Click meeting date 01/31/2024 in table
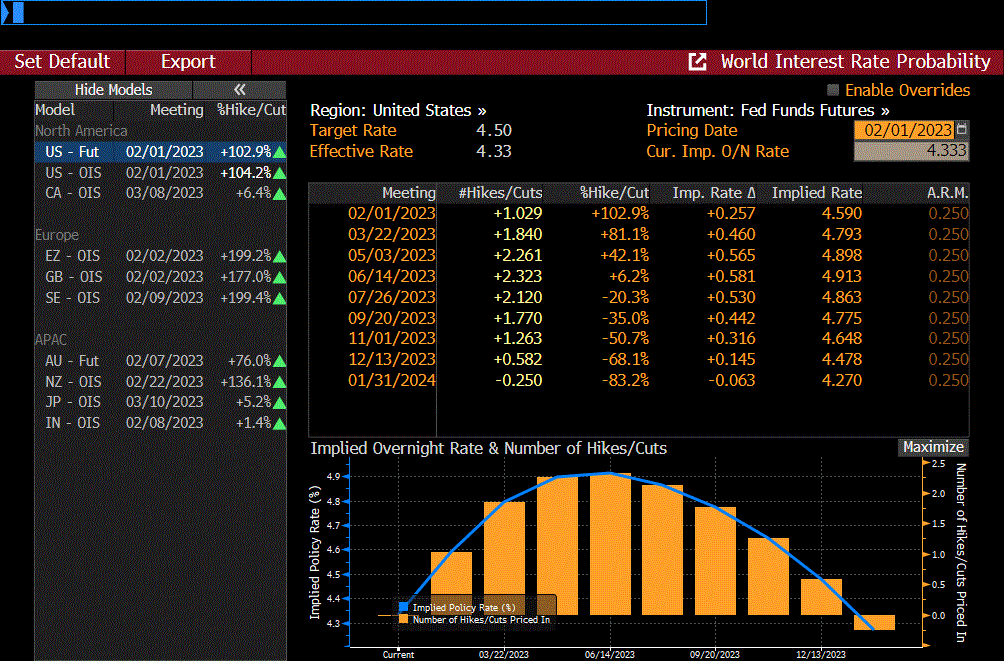Image resolution: width=1004 pixels, height=661 pixels. (392, 380)
